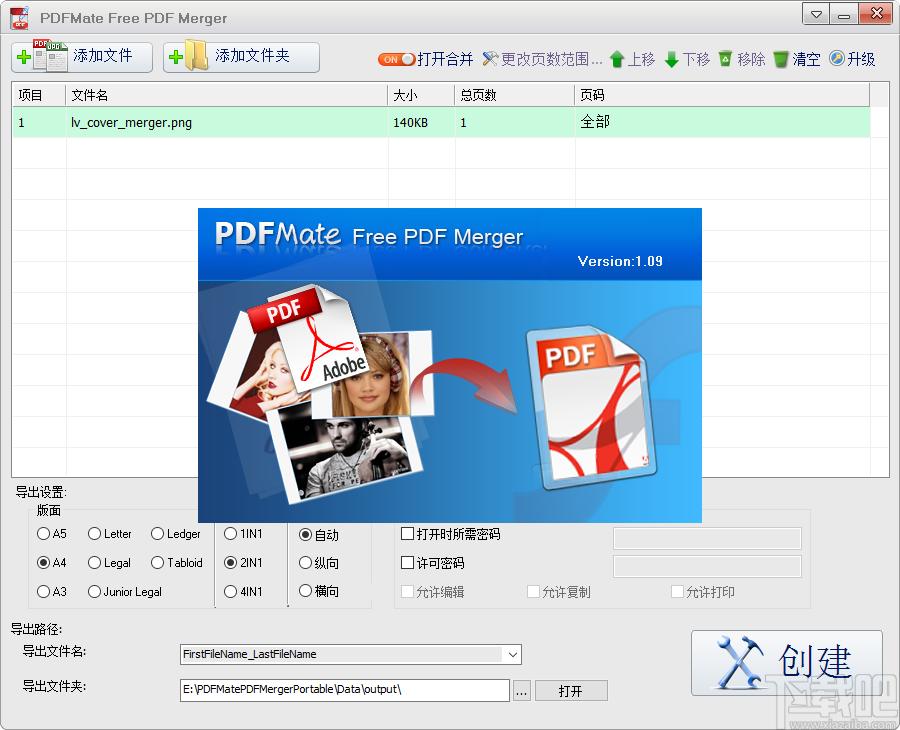This screenshot has width=900, height=730.
Task: Enable 打开时所需密码 checkbox
Action: point(407,534)
